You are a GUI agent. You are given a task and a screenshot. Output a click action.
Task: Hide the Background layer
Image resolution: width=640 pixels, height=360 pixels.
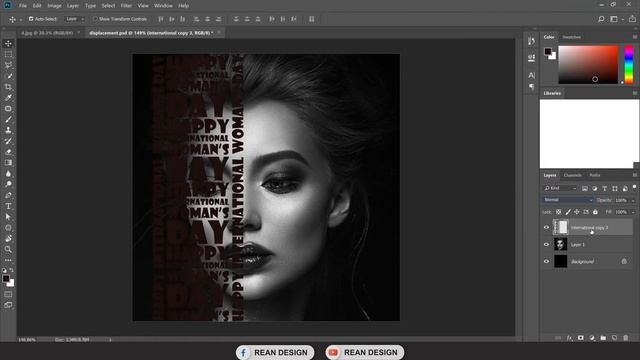click(x=546, y=262)
